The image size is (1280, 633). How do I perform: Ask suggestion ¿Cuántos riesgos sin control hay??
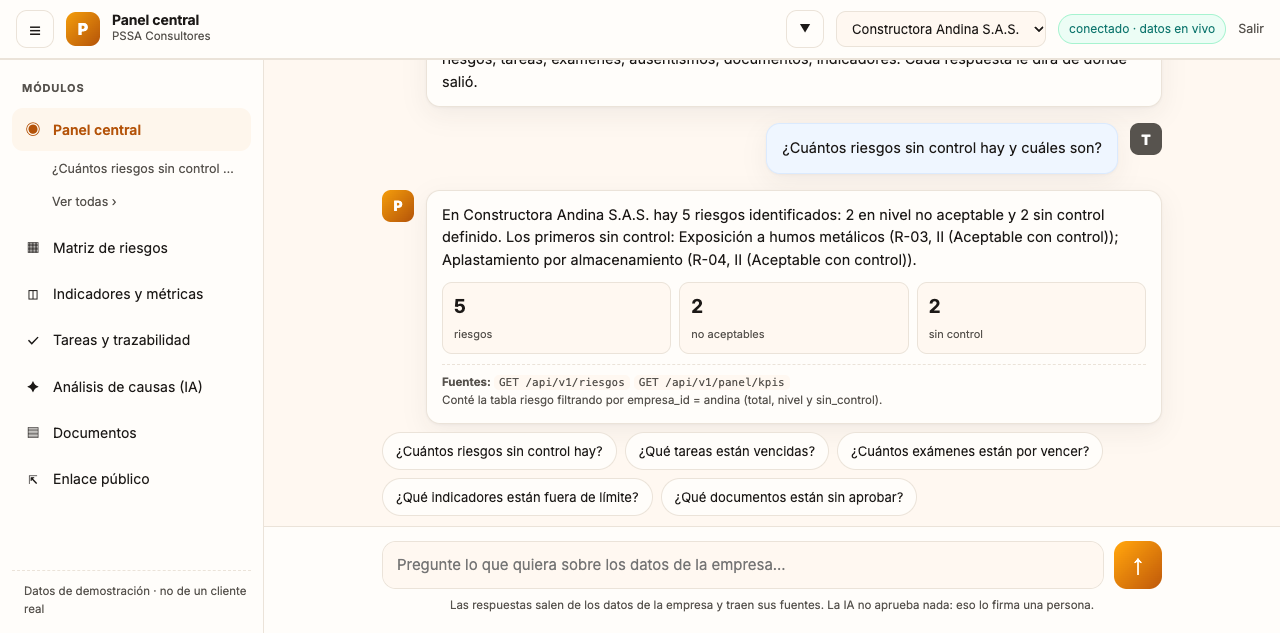pos(499,451)
